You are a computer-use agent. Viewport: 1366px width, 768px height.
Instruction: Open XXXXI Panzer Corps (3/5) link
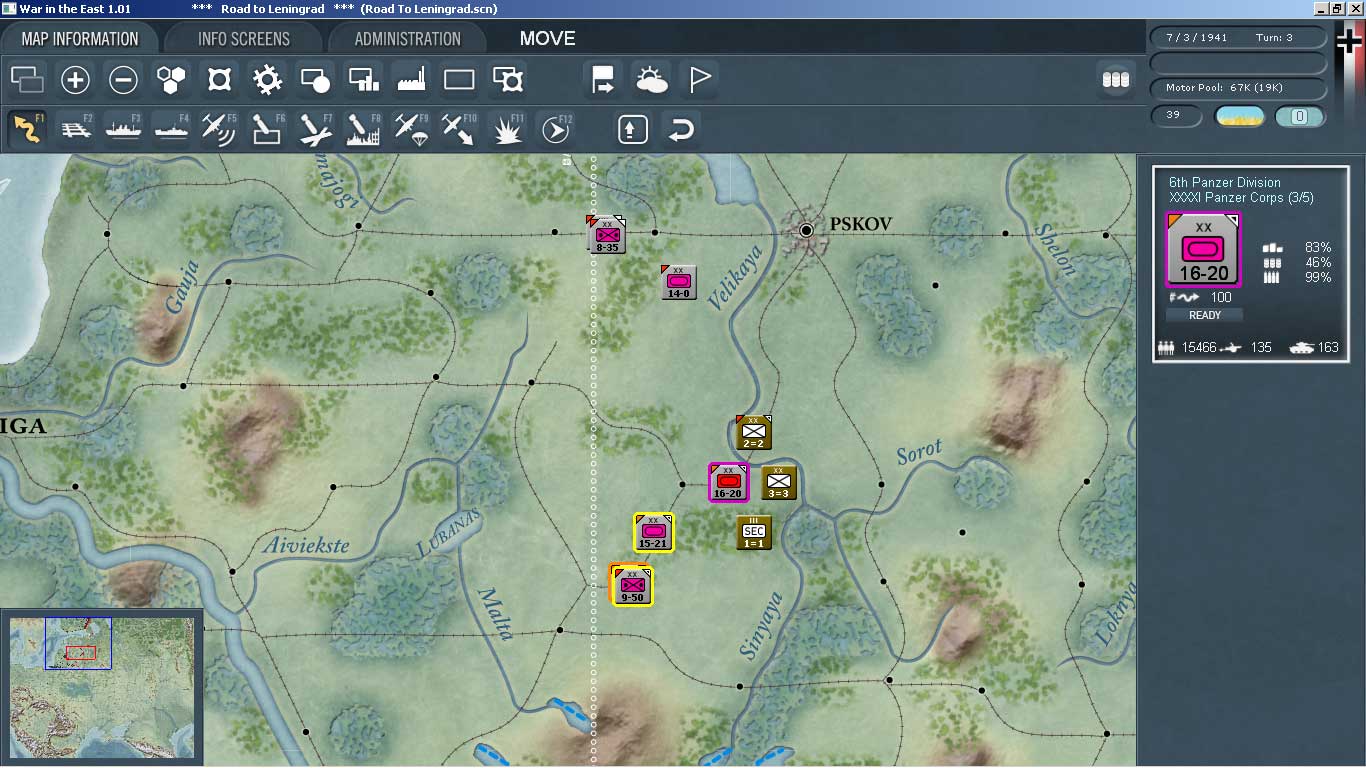click(1241, 198)
